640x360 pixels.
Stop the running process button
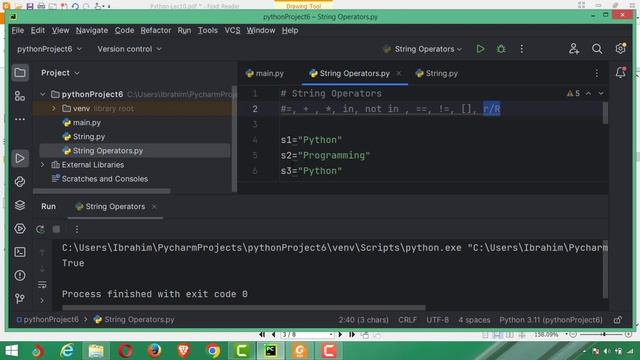point(56,229)
